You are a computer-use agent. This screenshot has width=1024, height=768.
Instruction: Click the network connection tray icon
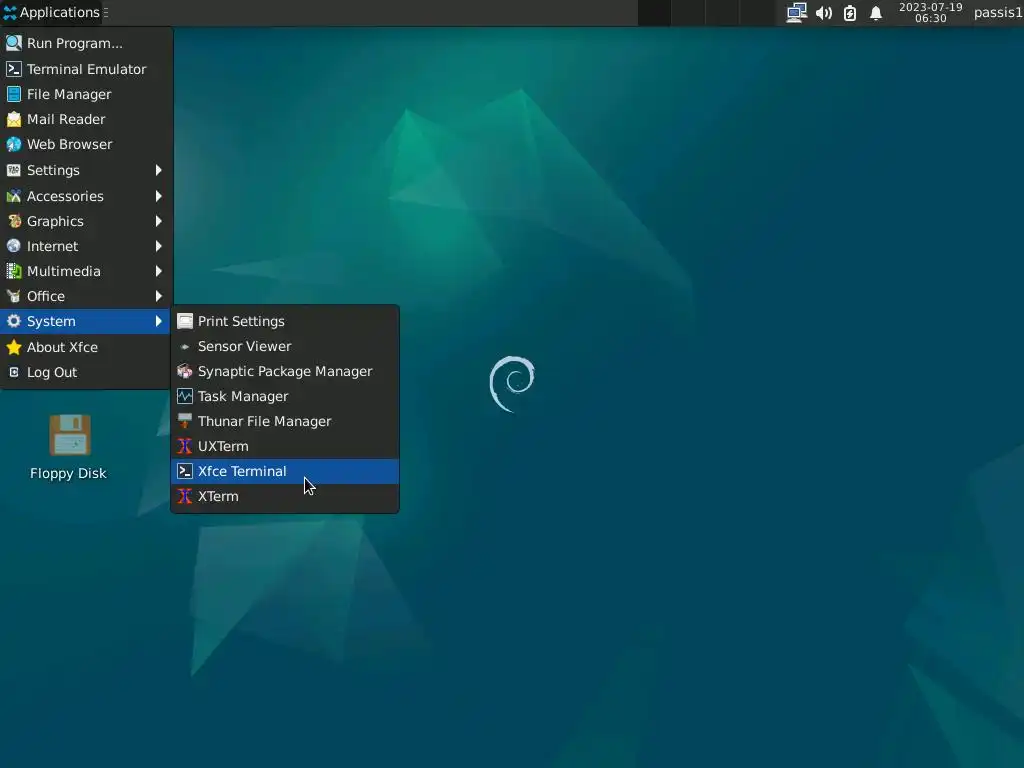pos(797,12)
